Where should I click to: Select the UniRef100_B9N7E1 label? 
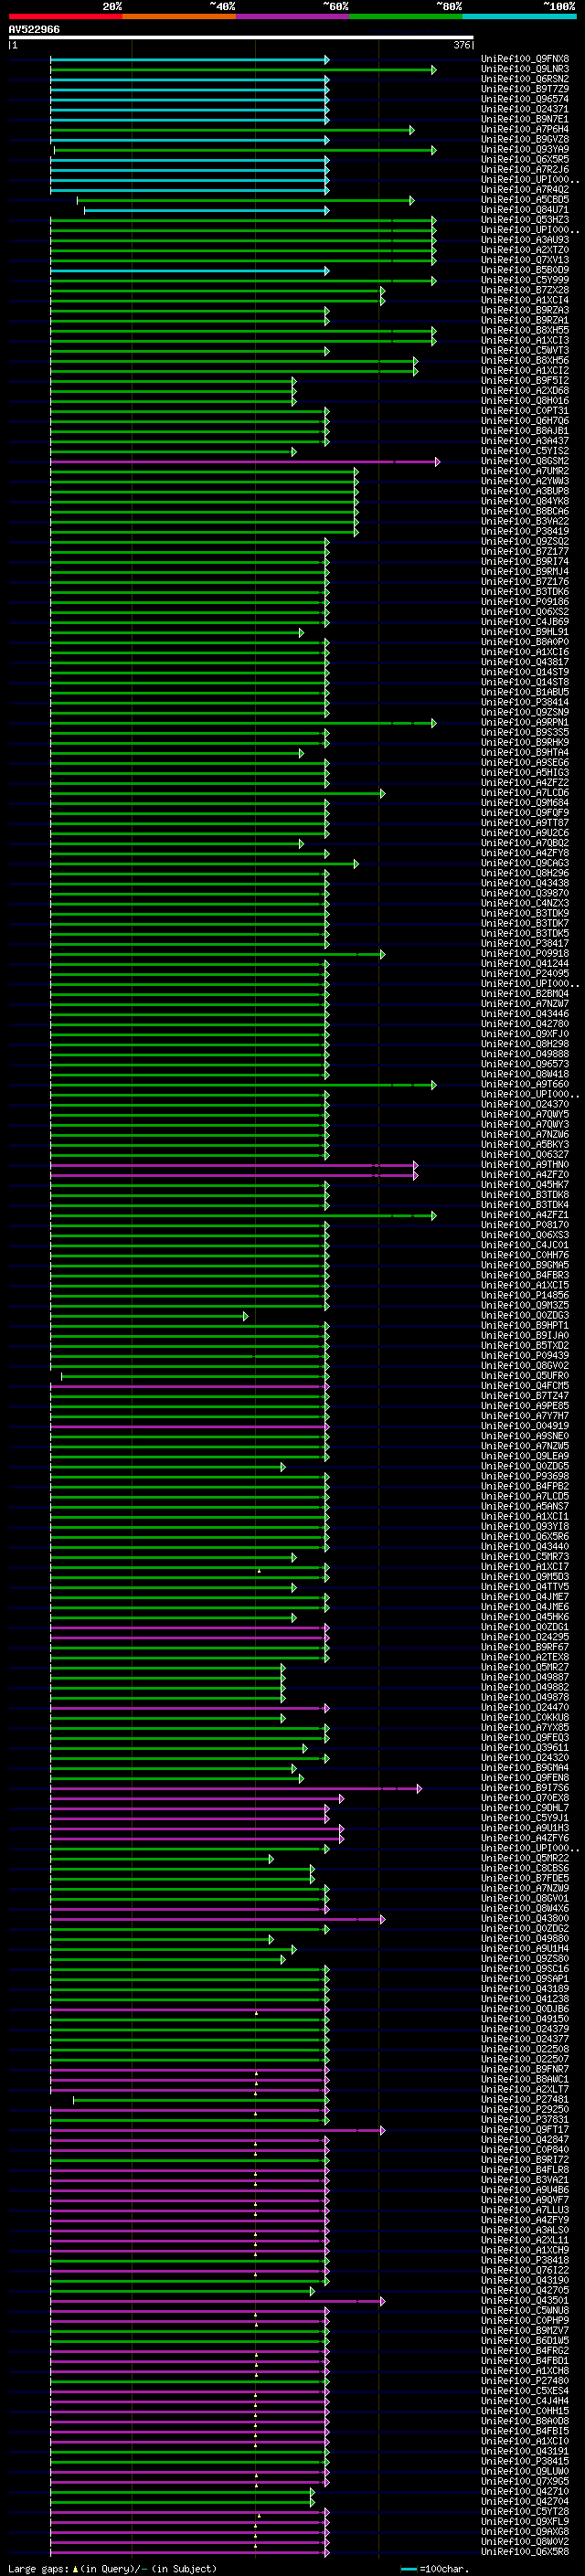[x=525, y=119]
